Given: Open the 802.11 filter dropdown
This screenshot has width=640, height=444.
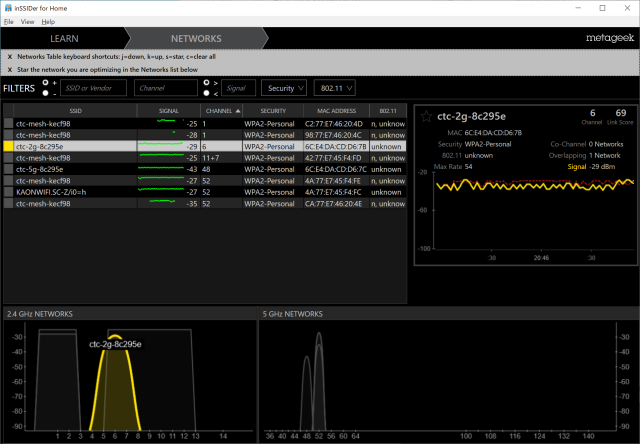Looking at the screenshot, I should 335,88.
